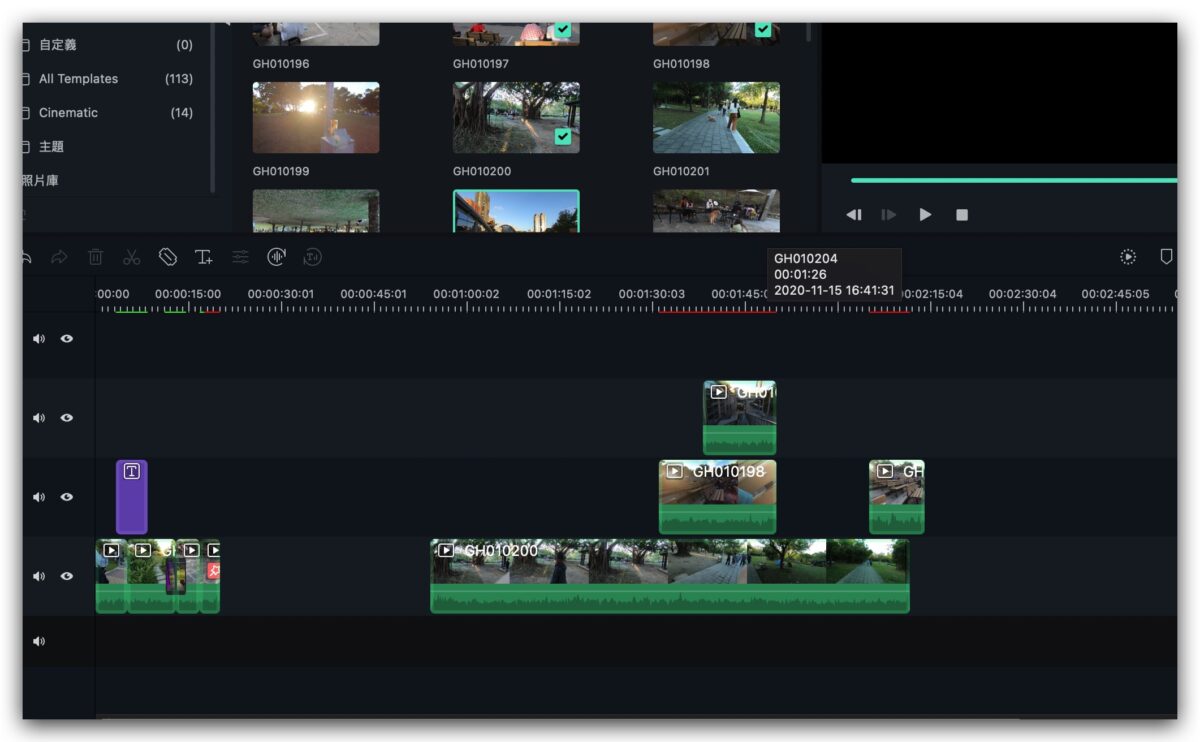Click the add text T+ icon
Viewport: 1200px width, 742px height.
pyautogui.click(x=204, y=257)
